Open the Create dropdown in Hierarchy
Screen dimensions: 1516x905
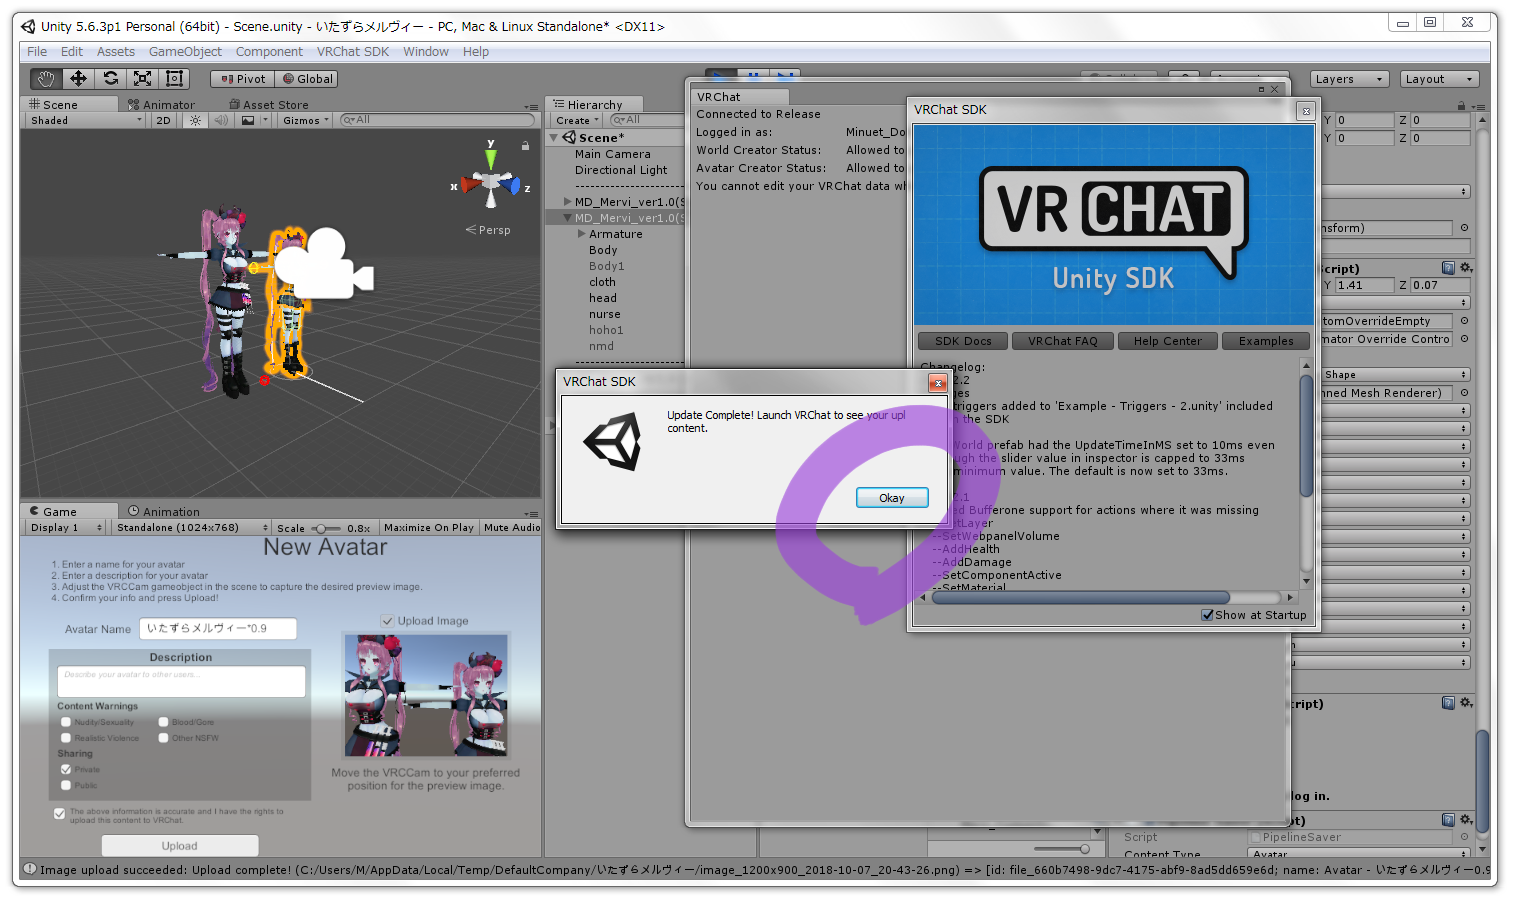point(578,120)
